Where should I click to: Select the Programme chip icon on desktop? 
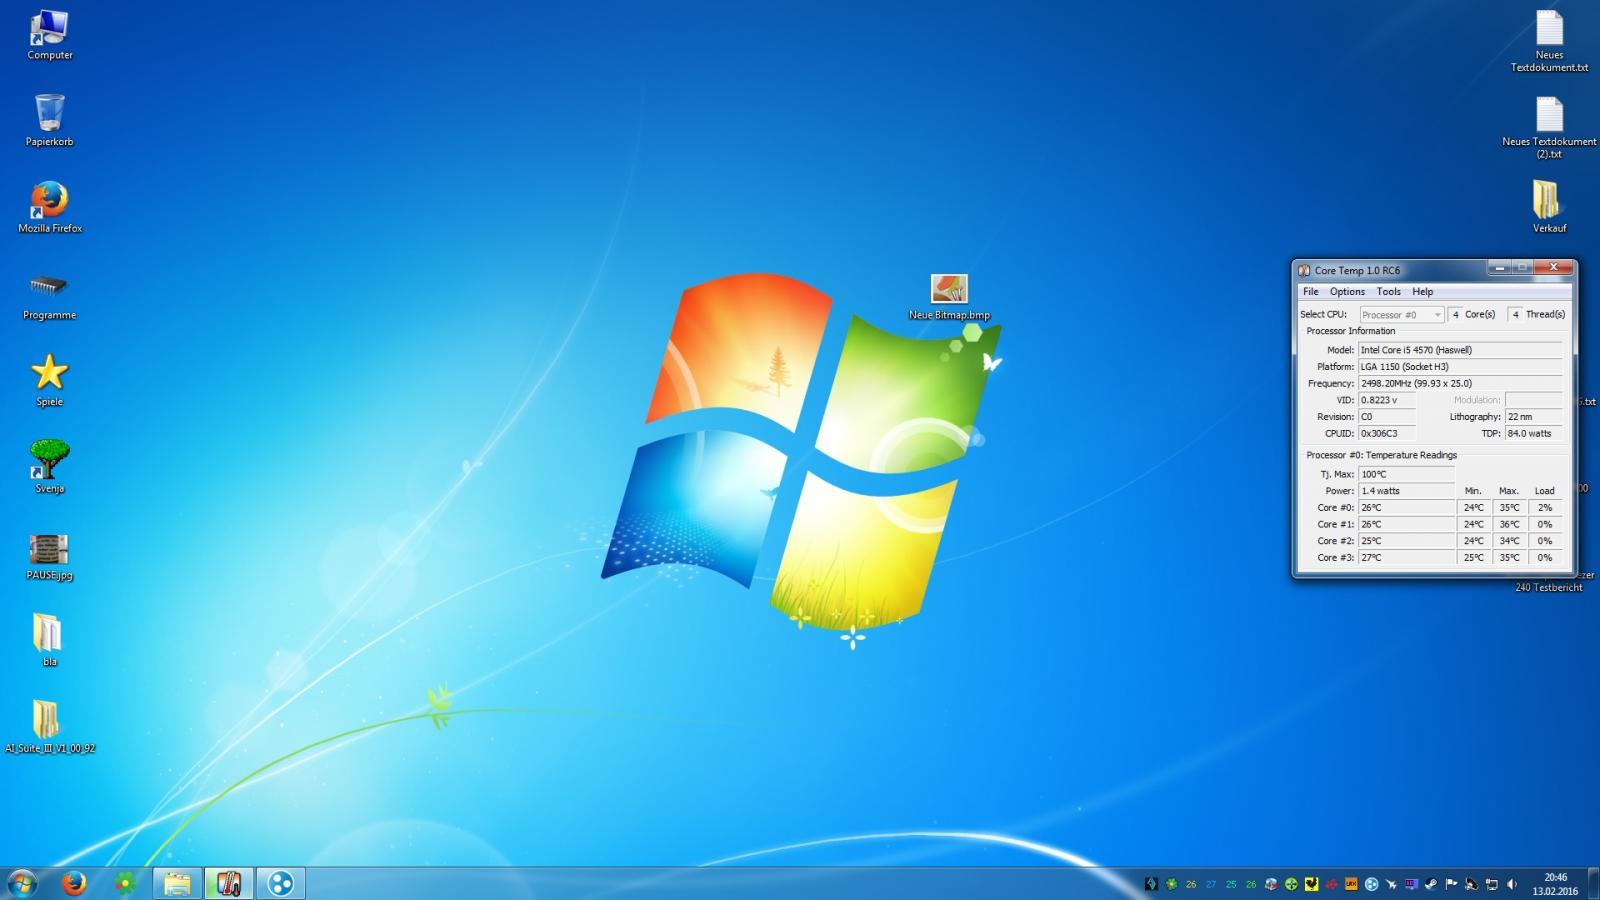tap(49, 296)
